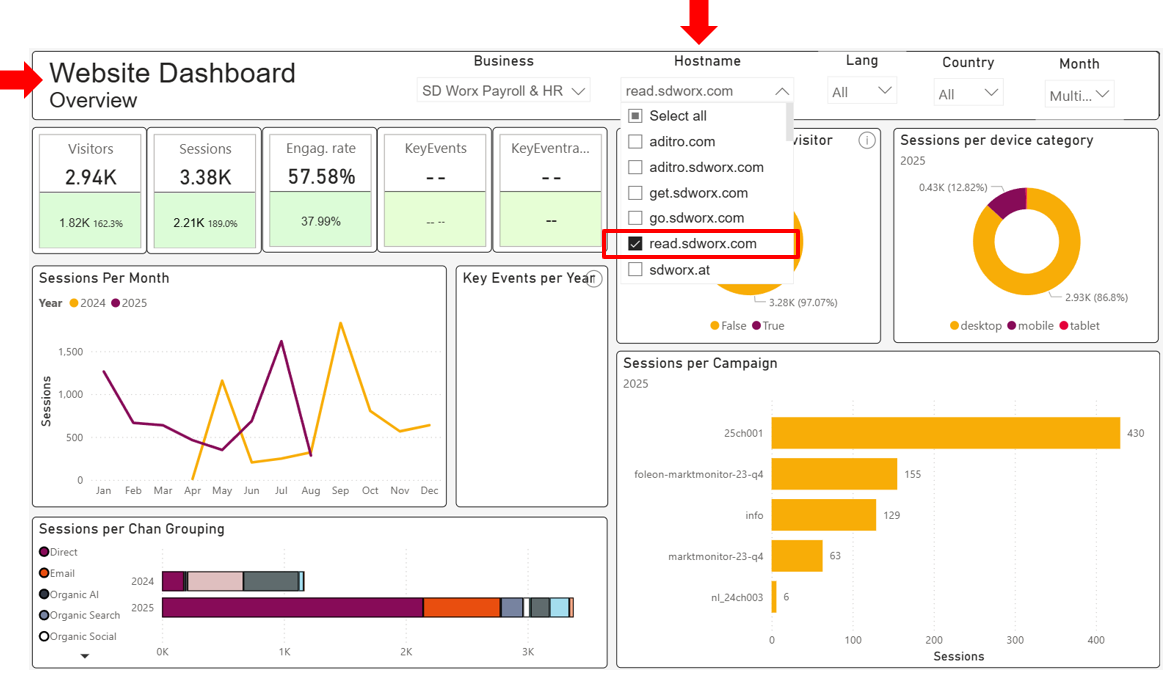The width and height of the screenshot is (1165, 680).
Task: Select the marktmonitor-23-q4 campaign bar
Action: point(796,556)
